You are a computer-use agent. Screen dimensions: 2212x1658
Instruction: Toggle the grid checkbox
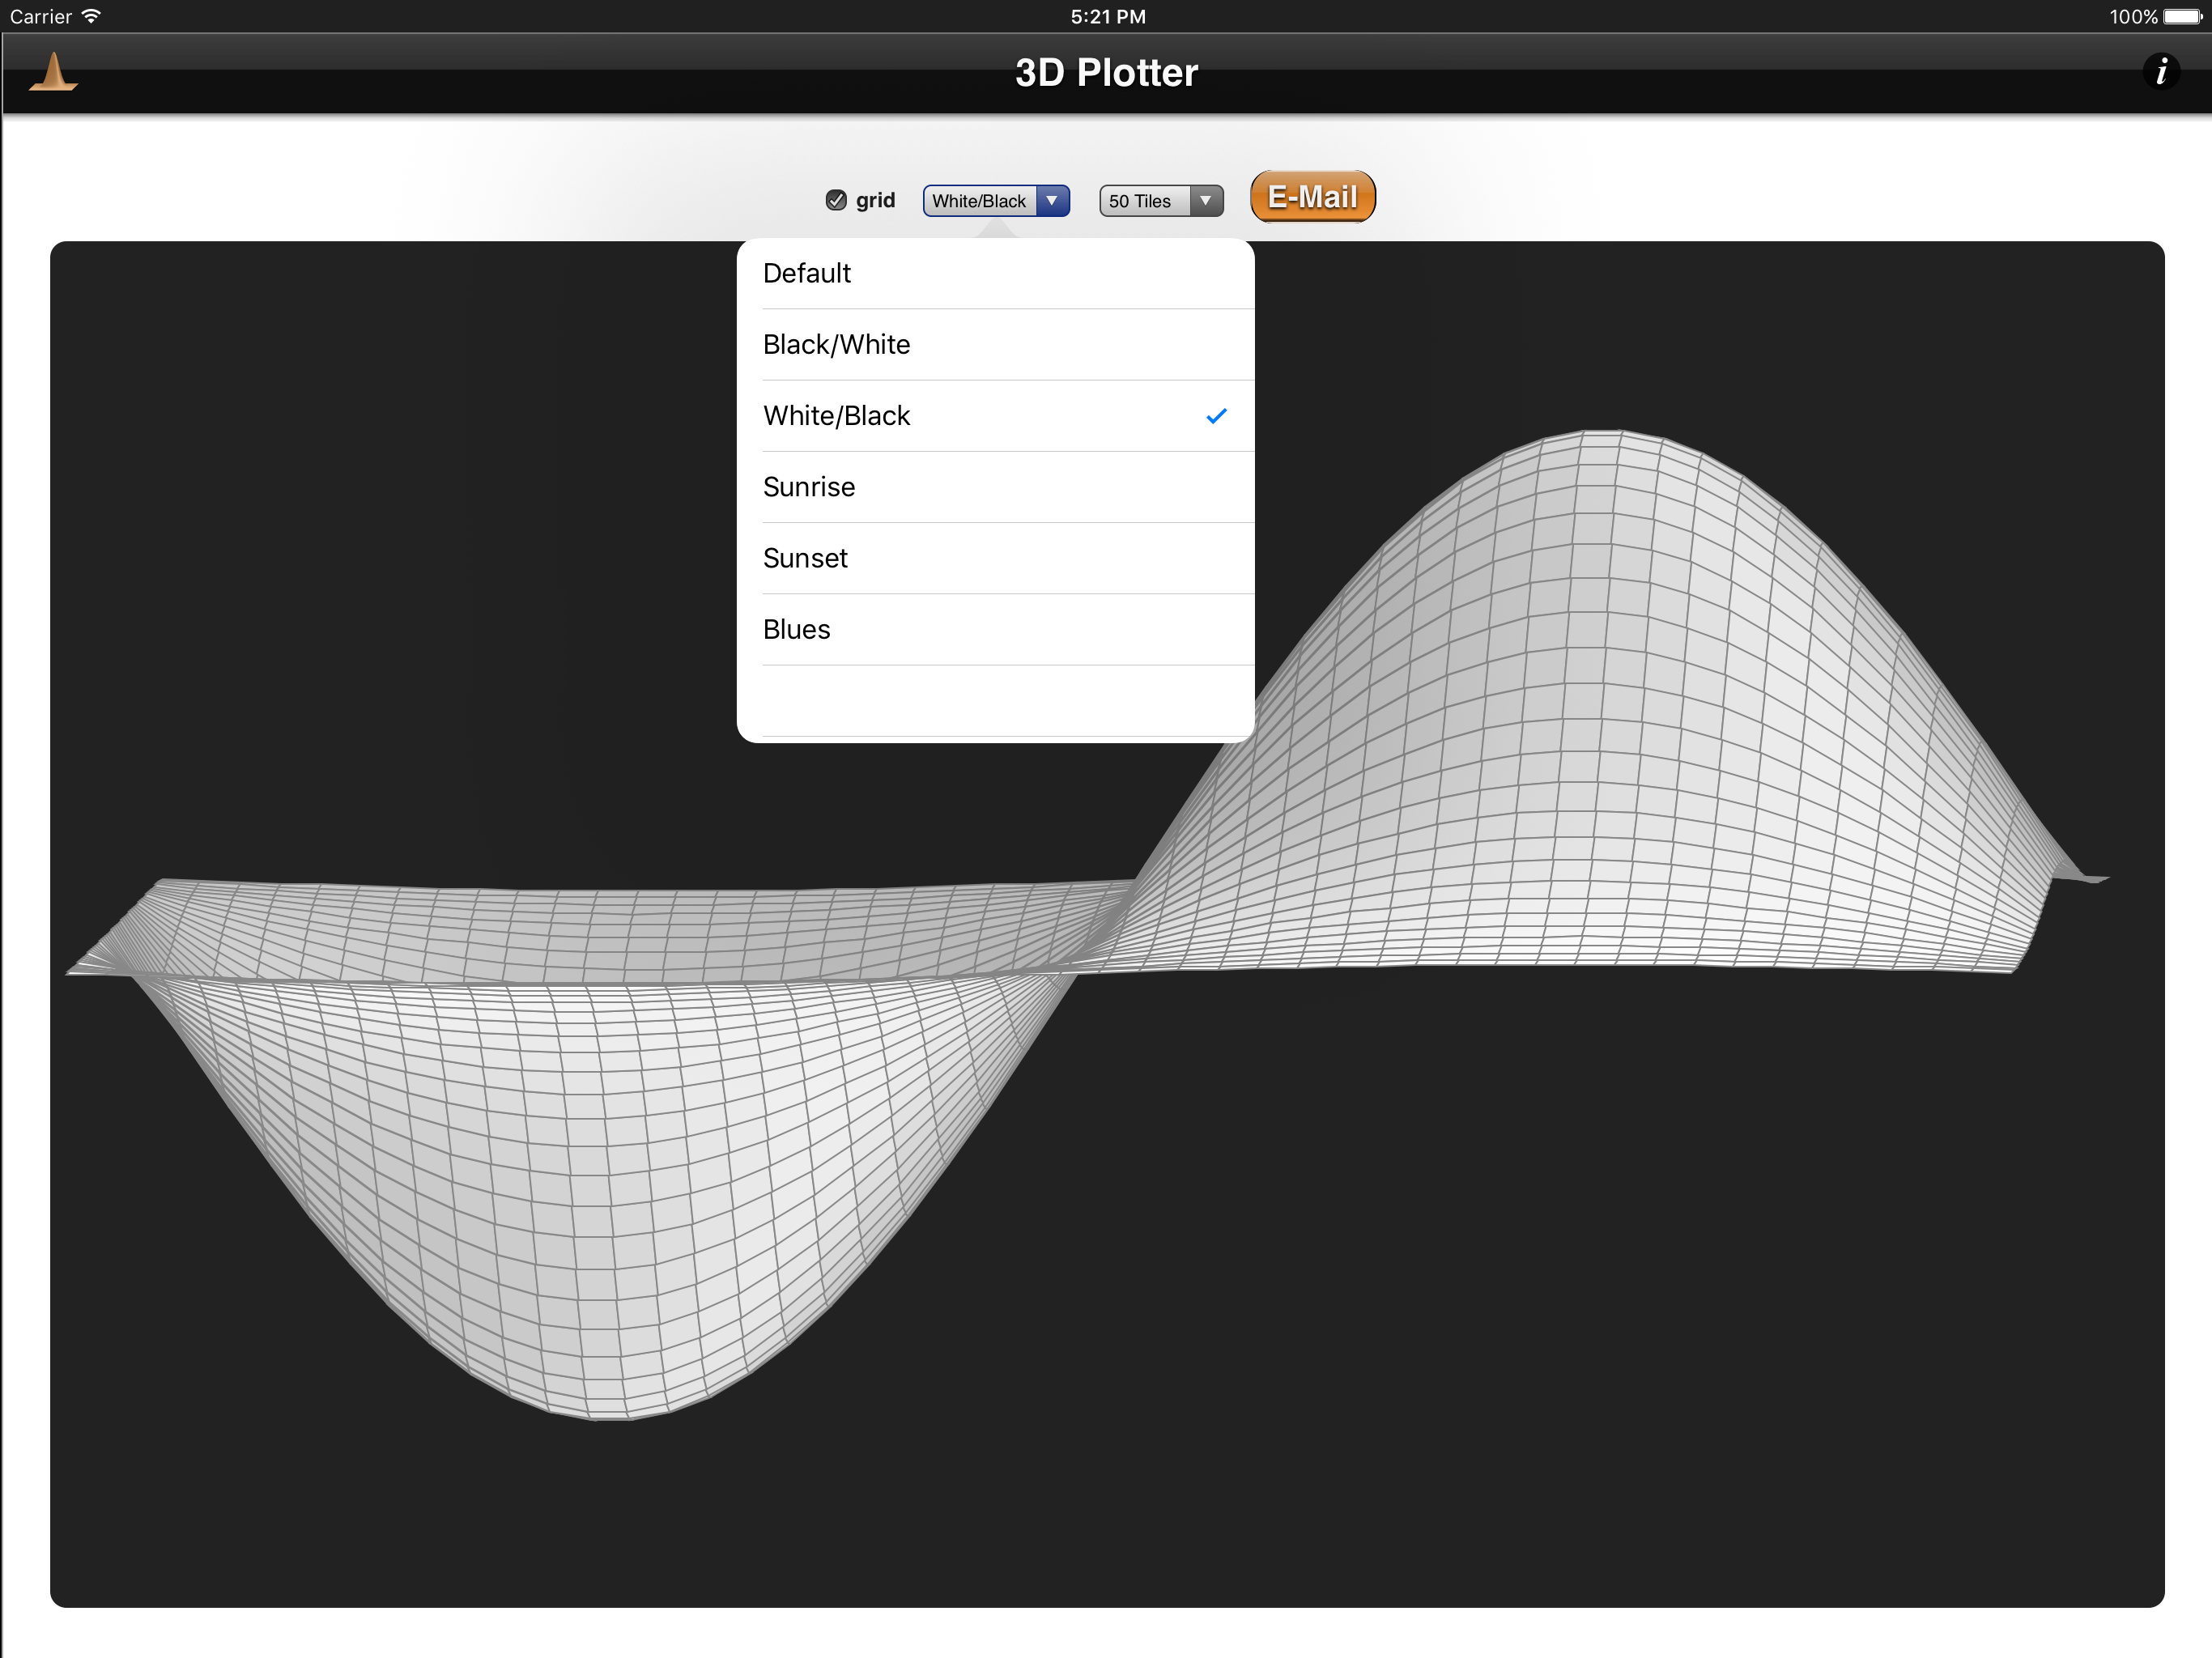coord(836,201)
